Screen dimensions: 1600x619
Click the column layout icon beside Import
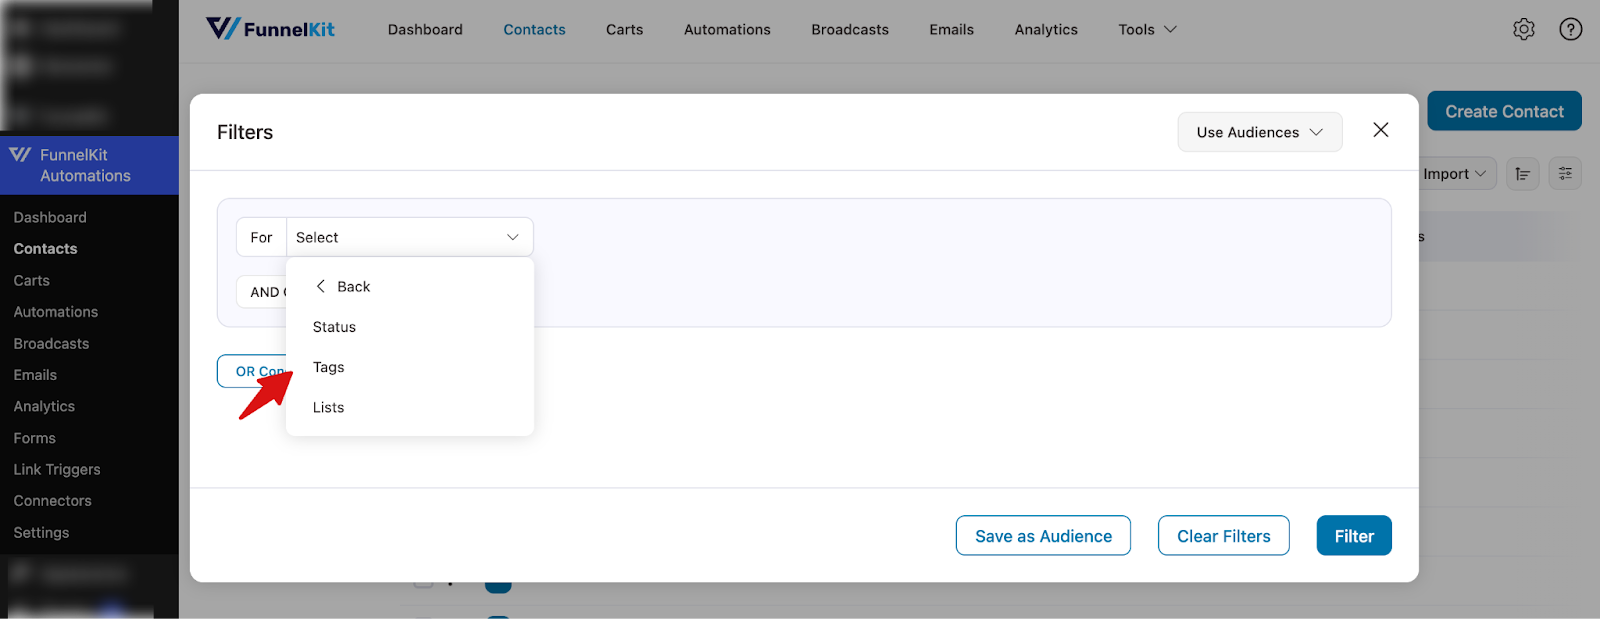click(x=1523, y=174)
